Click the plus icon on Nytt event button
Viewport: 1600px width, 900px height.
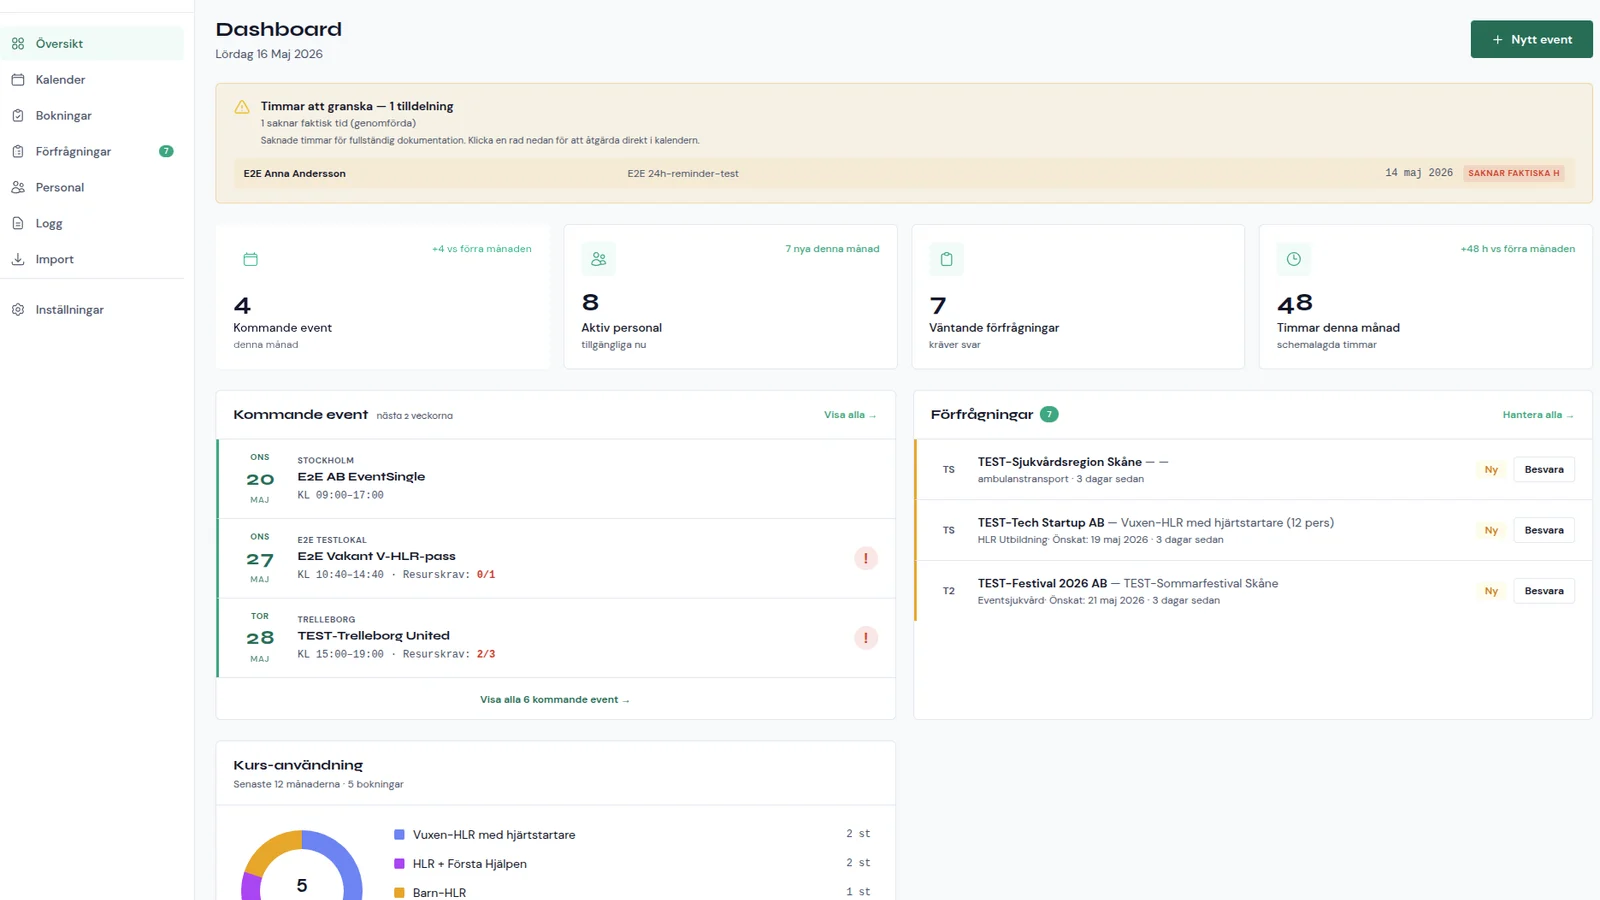pos(1498,40)
